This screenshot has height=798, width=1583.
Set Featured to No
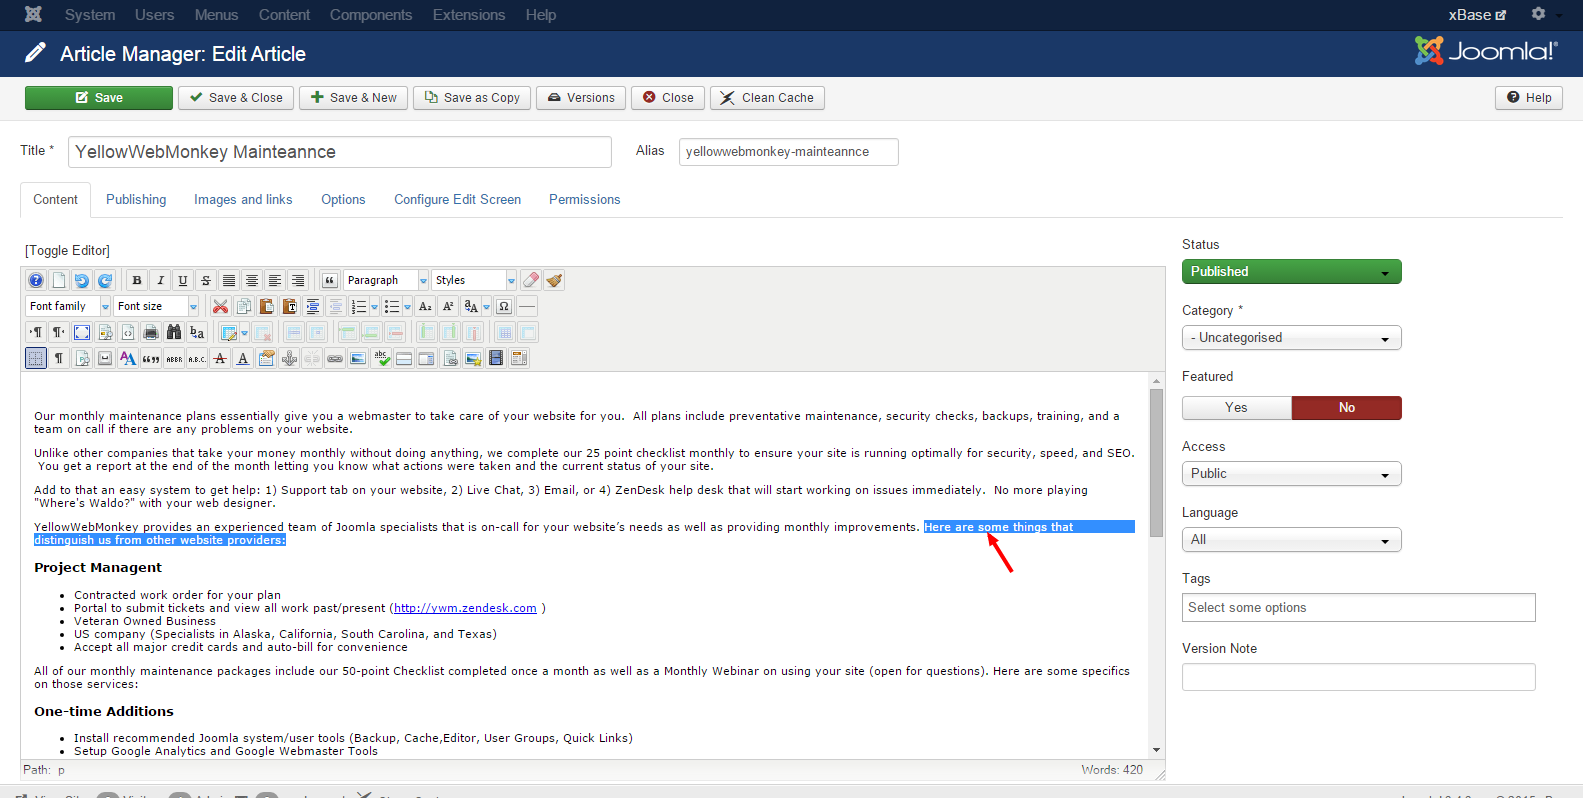[1347, 408]
